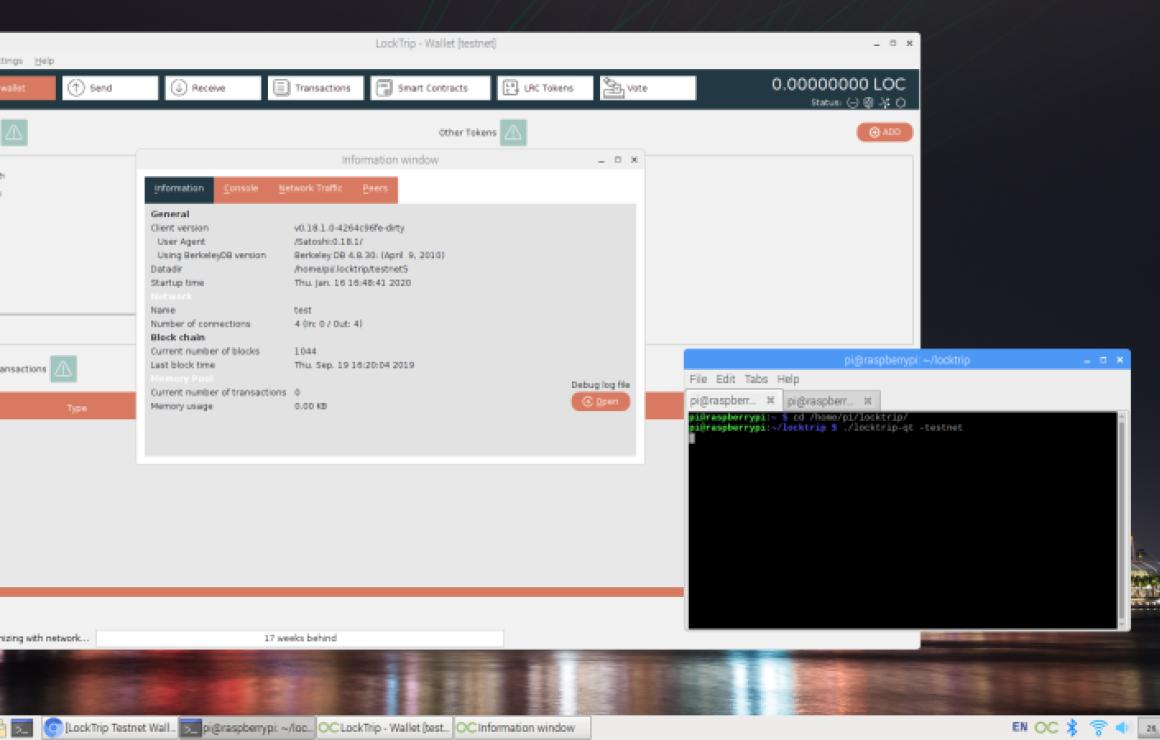Switch to LockTrip - Wallet taskbar item
The image size is (1160, 740).
(384, 728)
